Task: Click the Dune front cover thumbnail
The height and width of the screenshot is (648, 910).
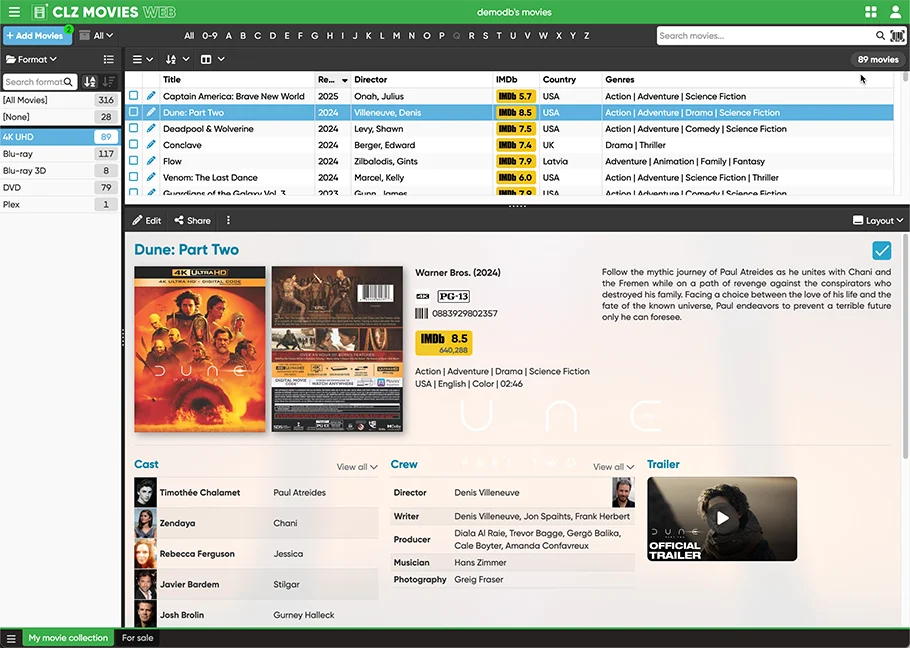Action: coord(200,349)
